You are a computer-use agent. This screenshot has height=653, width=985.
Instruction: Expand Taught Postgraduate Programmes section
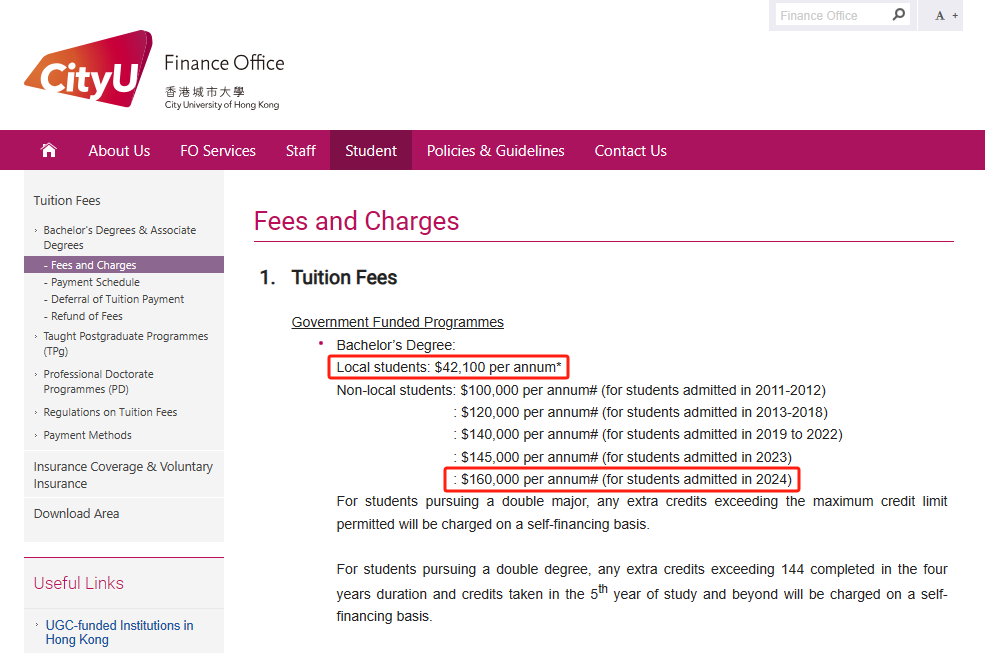pos(125,343)
